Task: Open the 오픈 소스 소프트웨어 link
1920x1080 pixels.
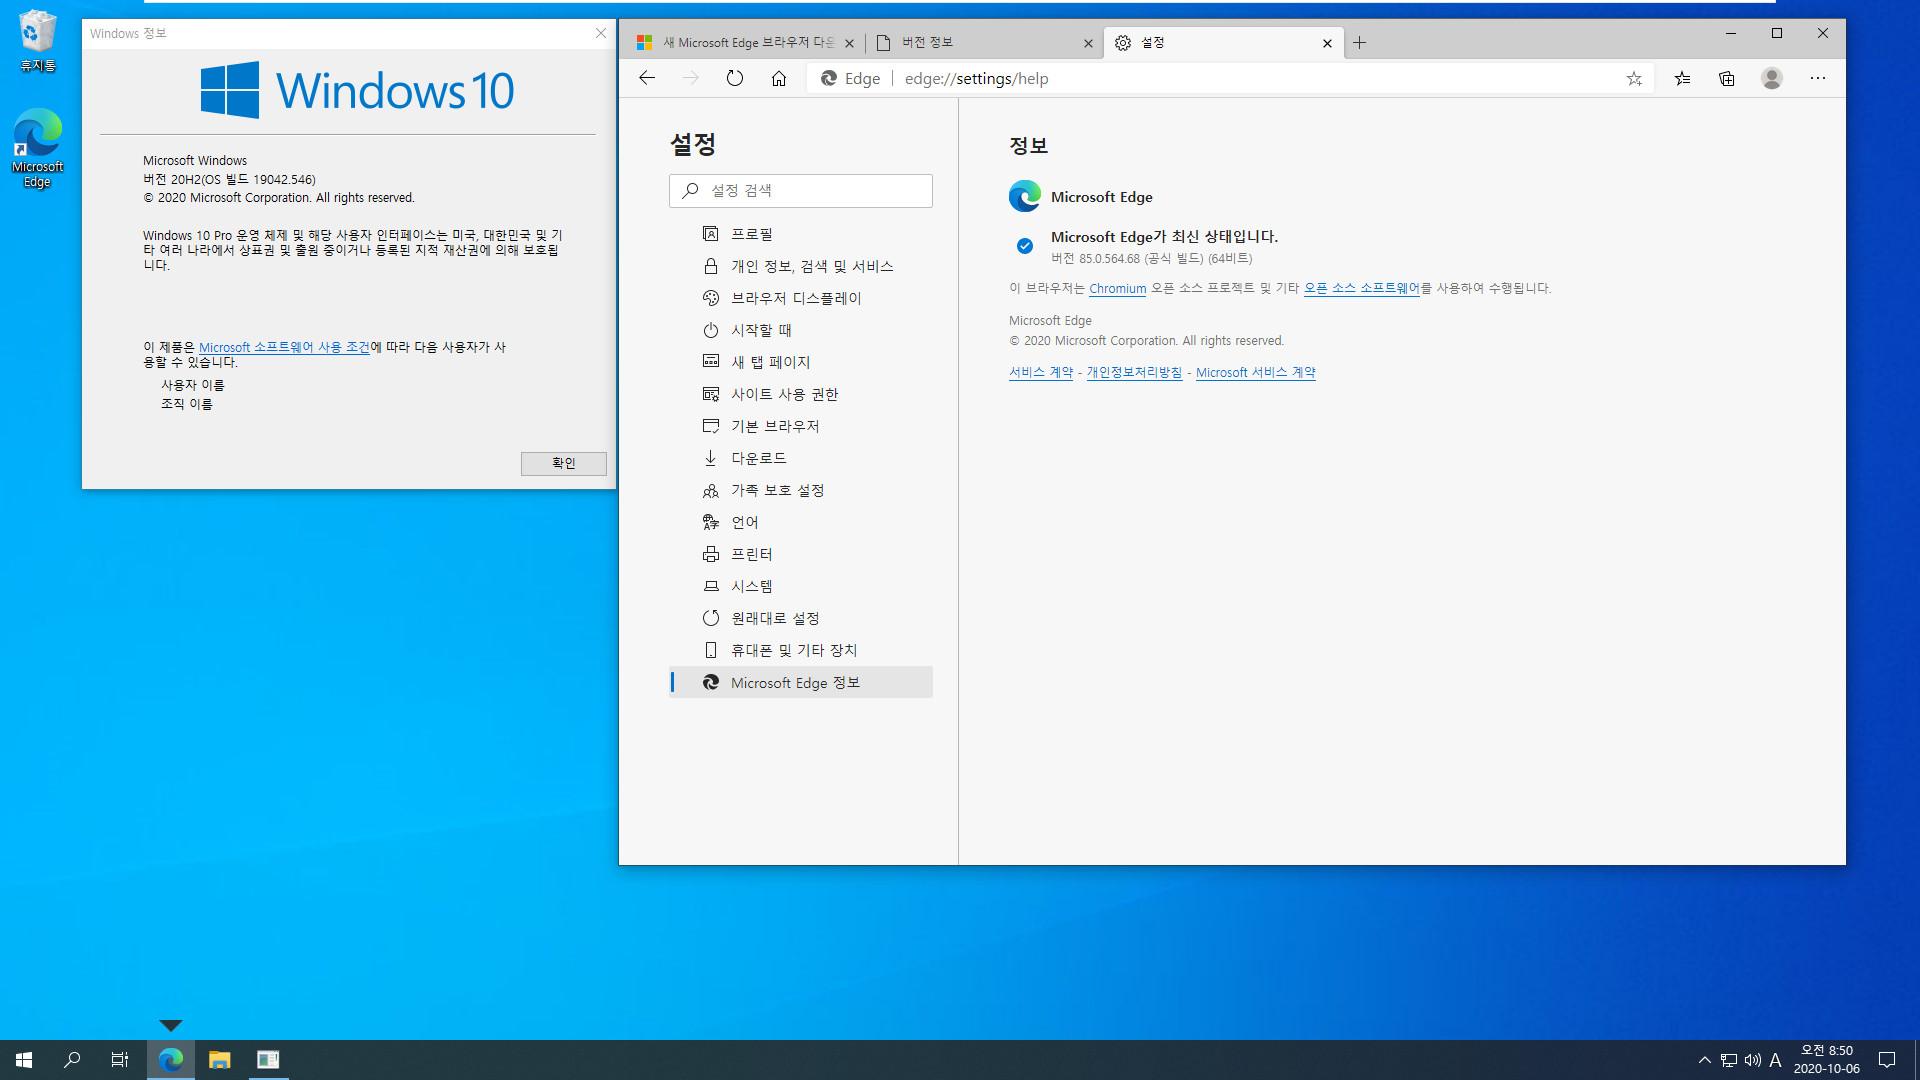Action: click(x=1361, y=288)
